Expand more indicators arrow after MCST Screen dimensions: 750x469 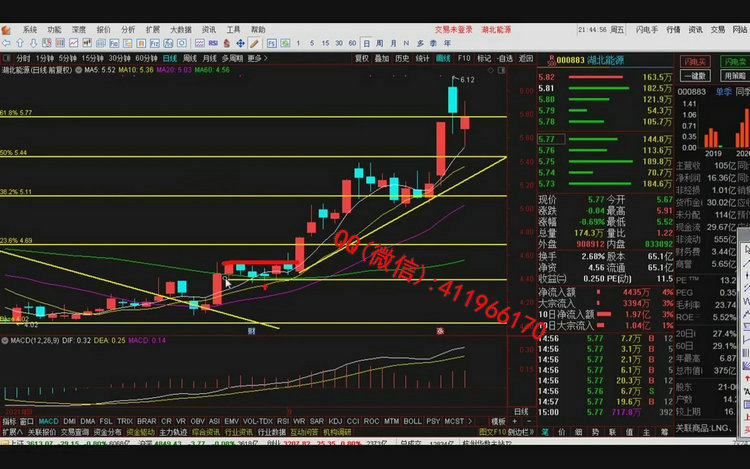470,421
